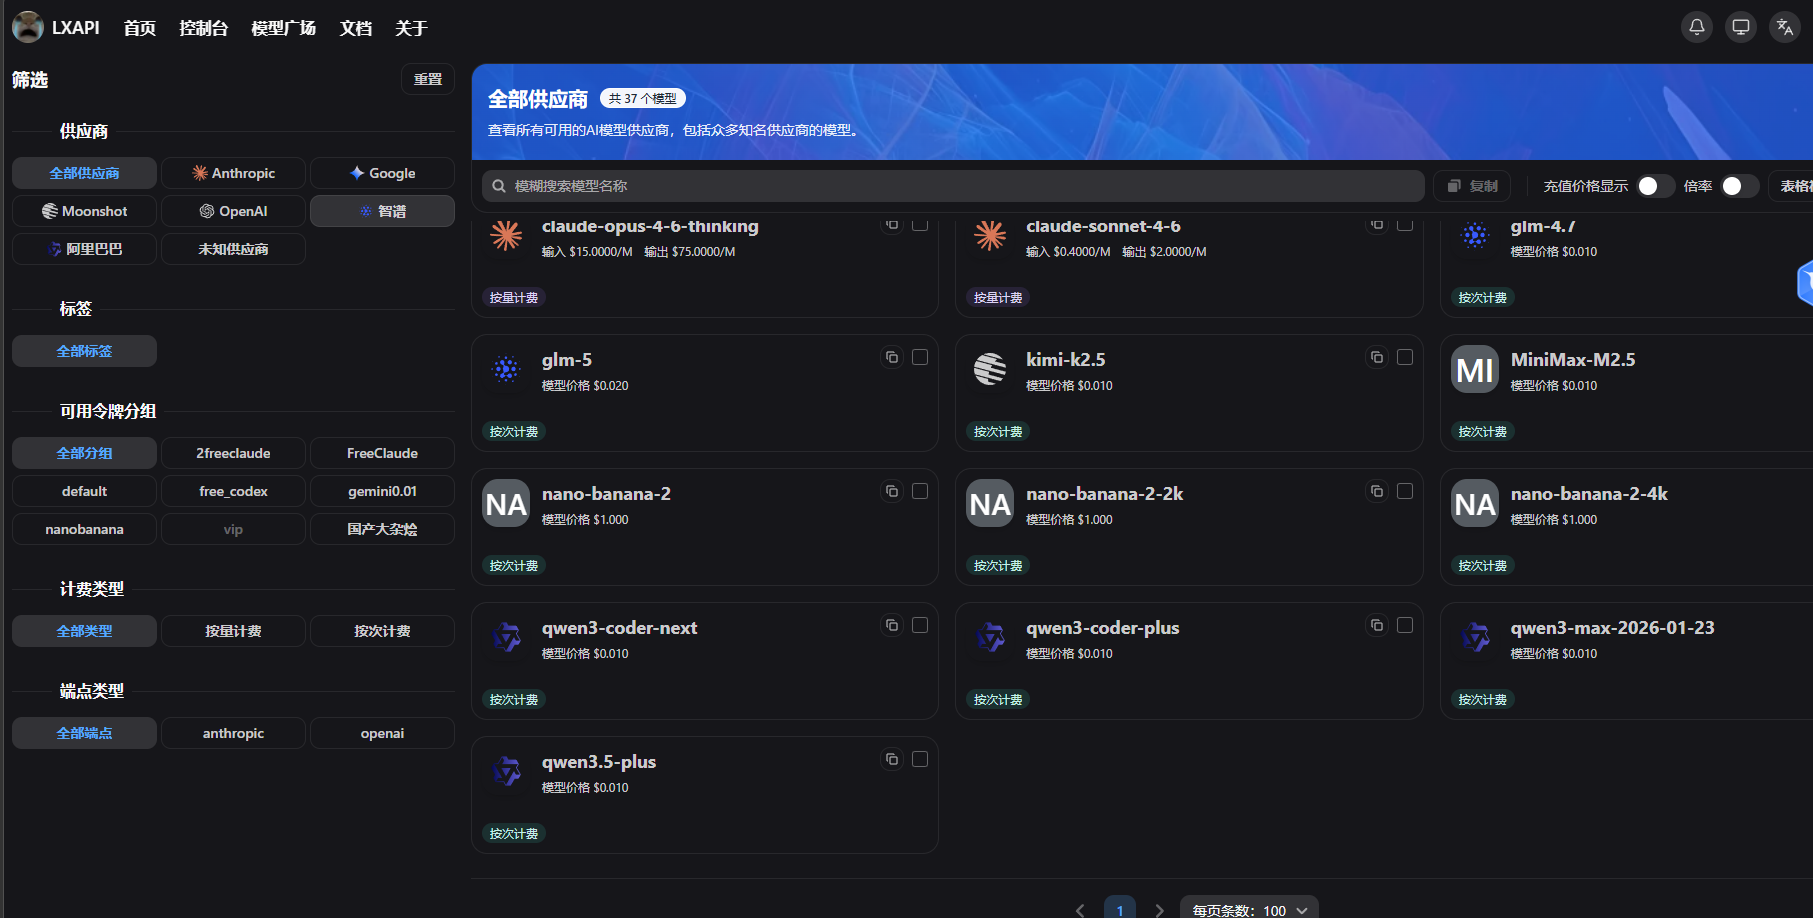The image size is (1813, 918).
Task: Filter endpoint type by openai
Action: (382, 733)
